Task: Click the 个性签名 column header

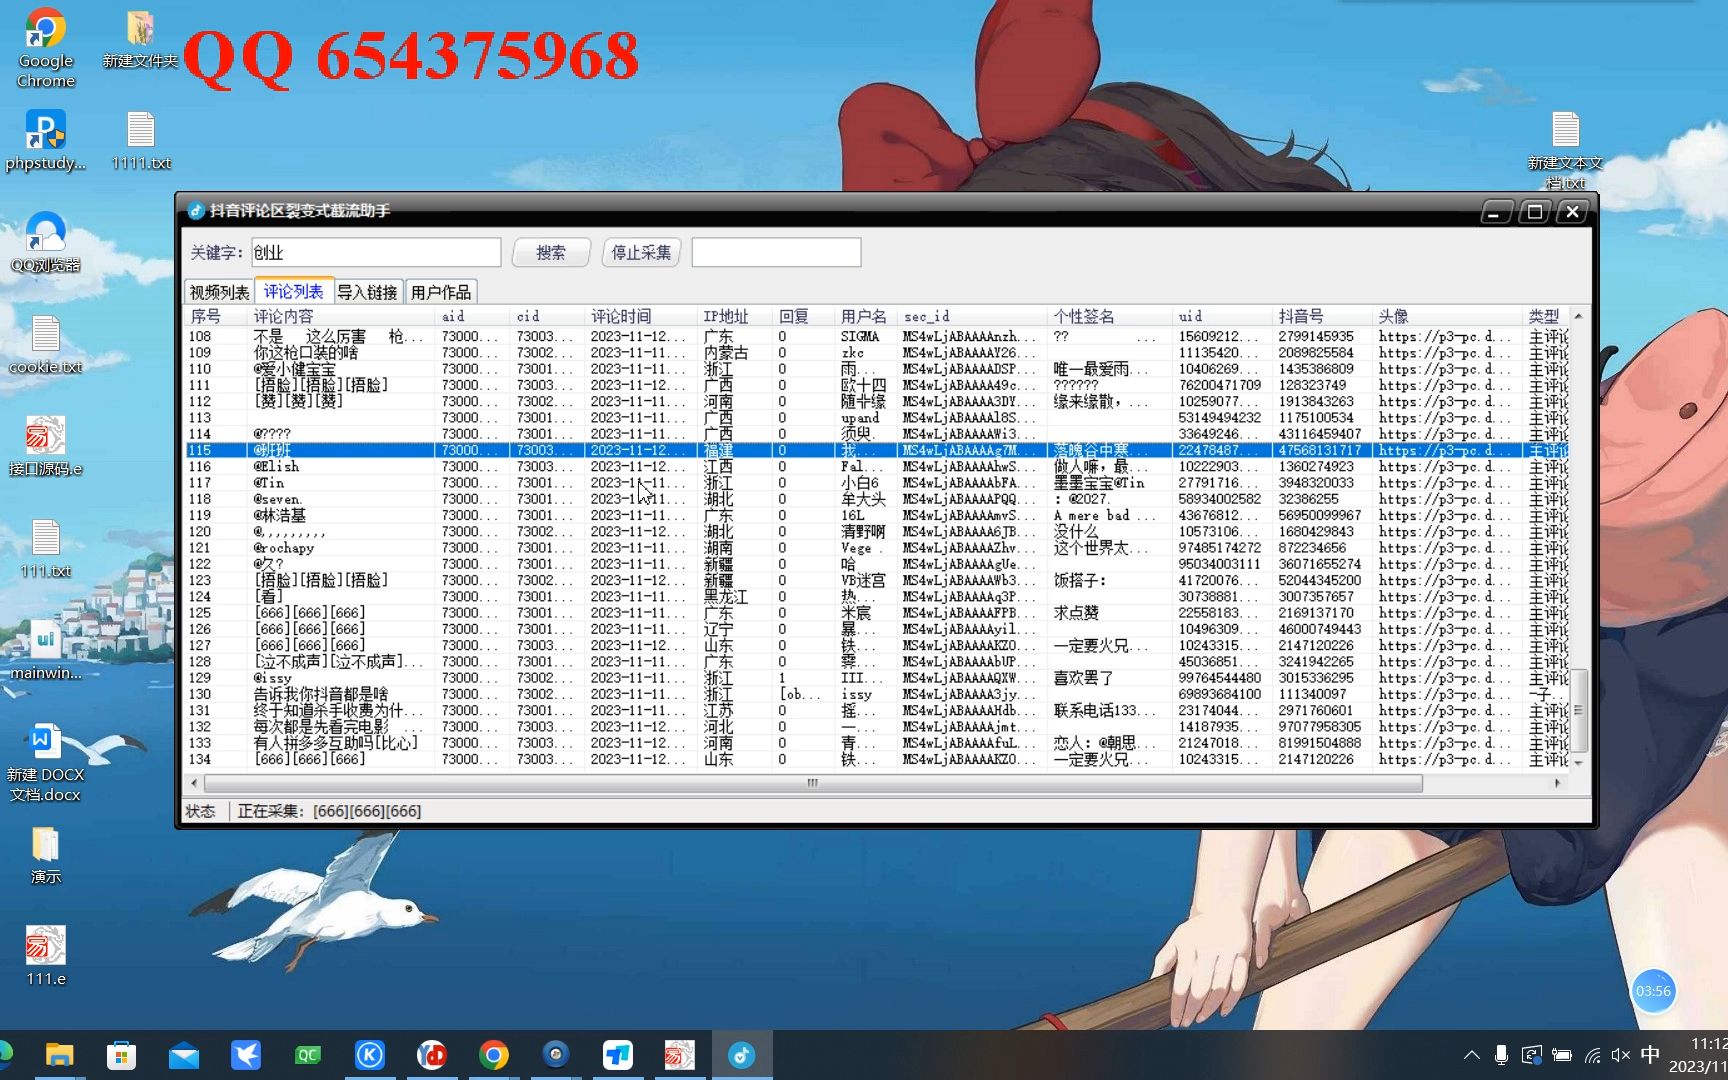Action: point(1109,316)
